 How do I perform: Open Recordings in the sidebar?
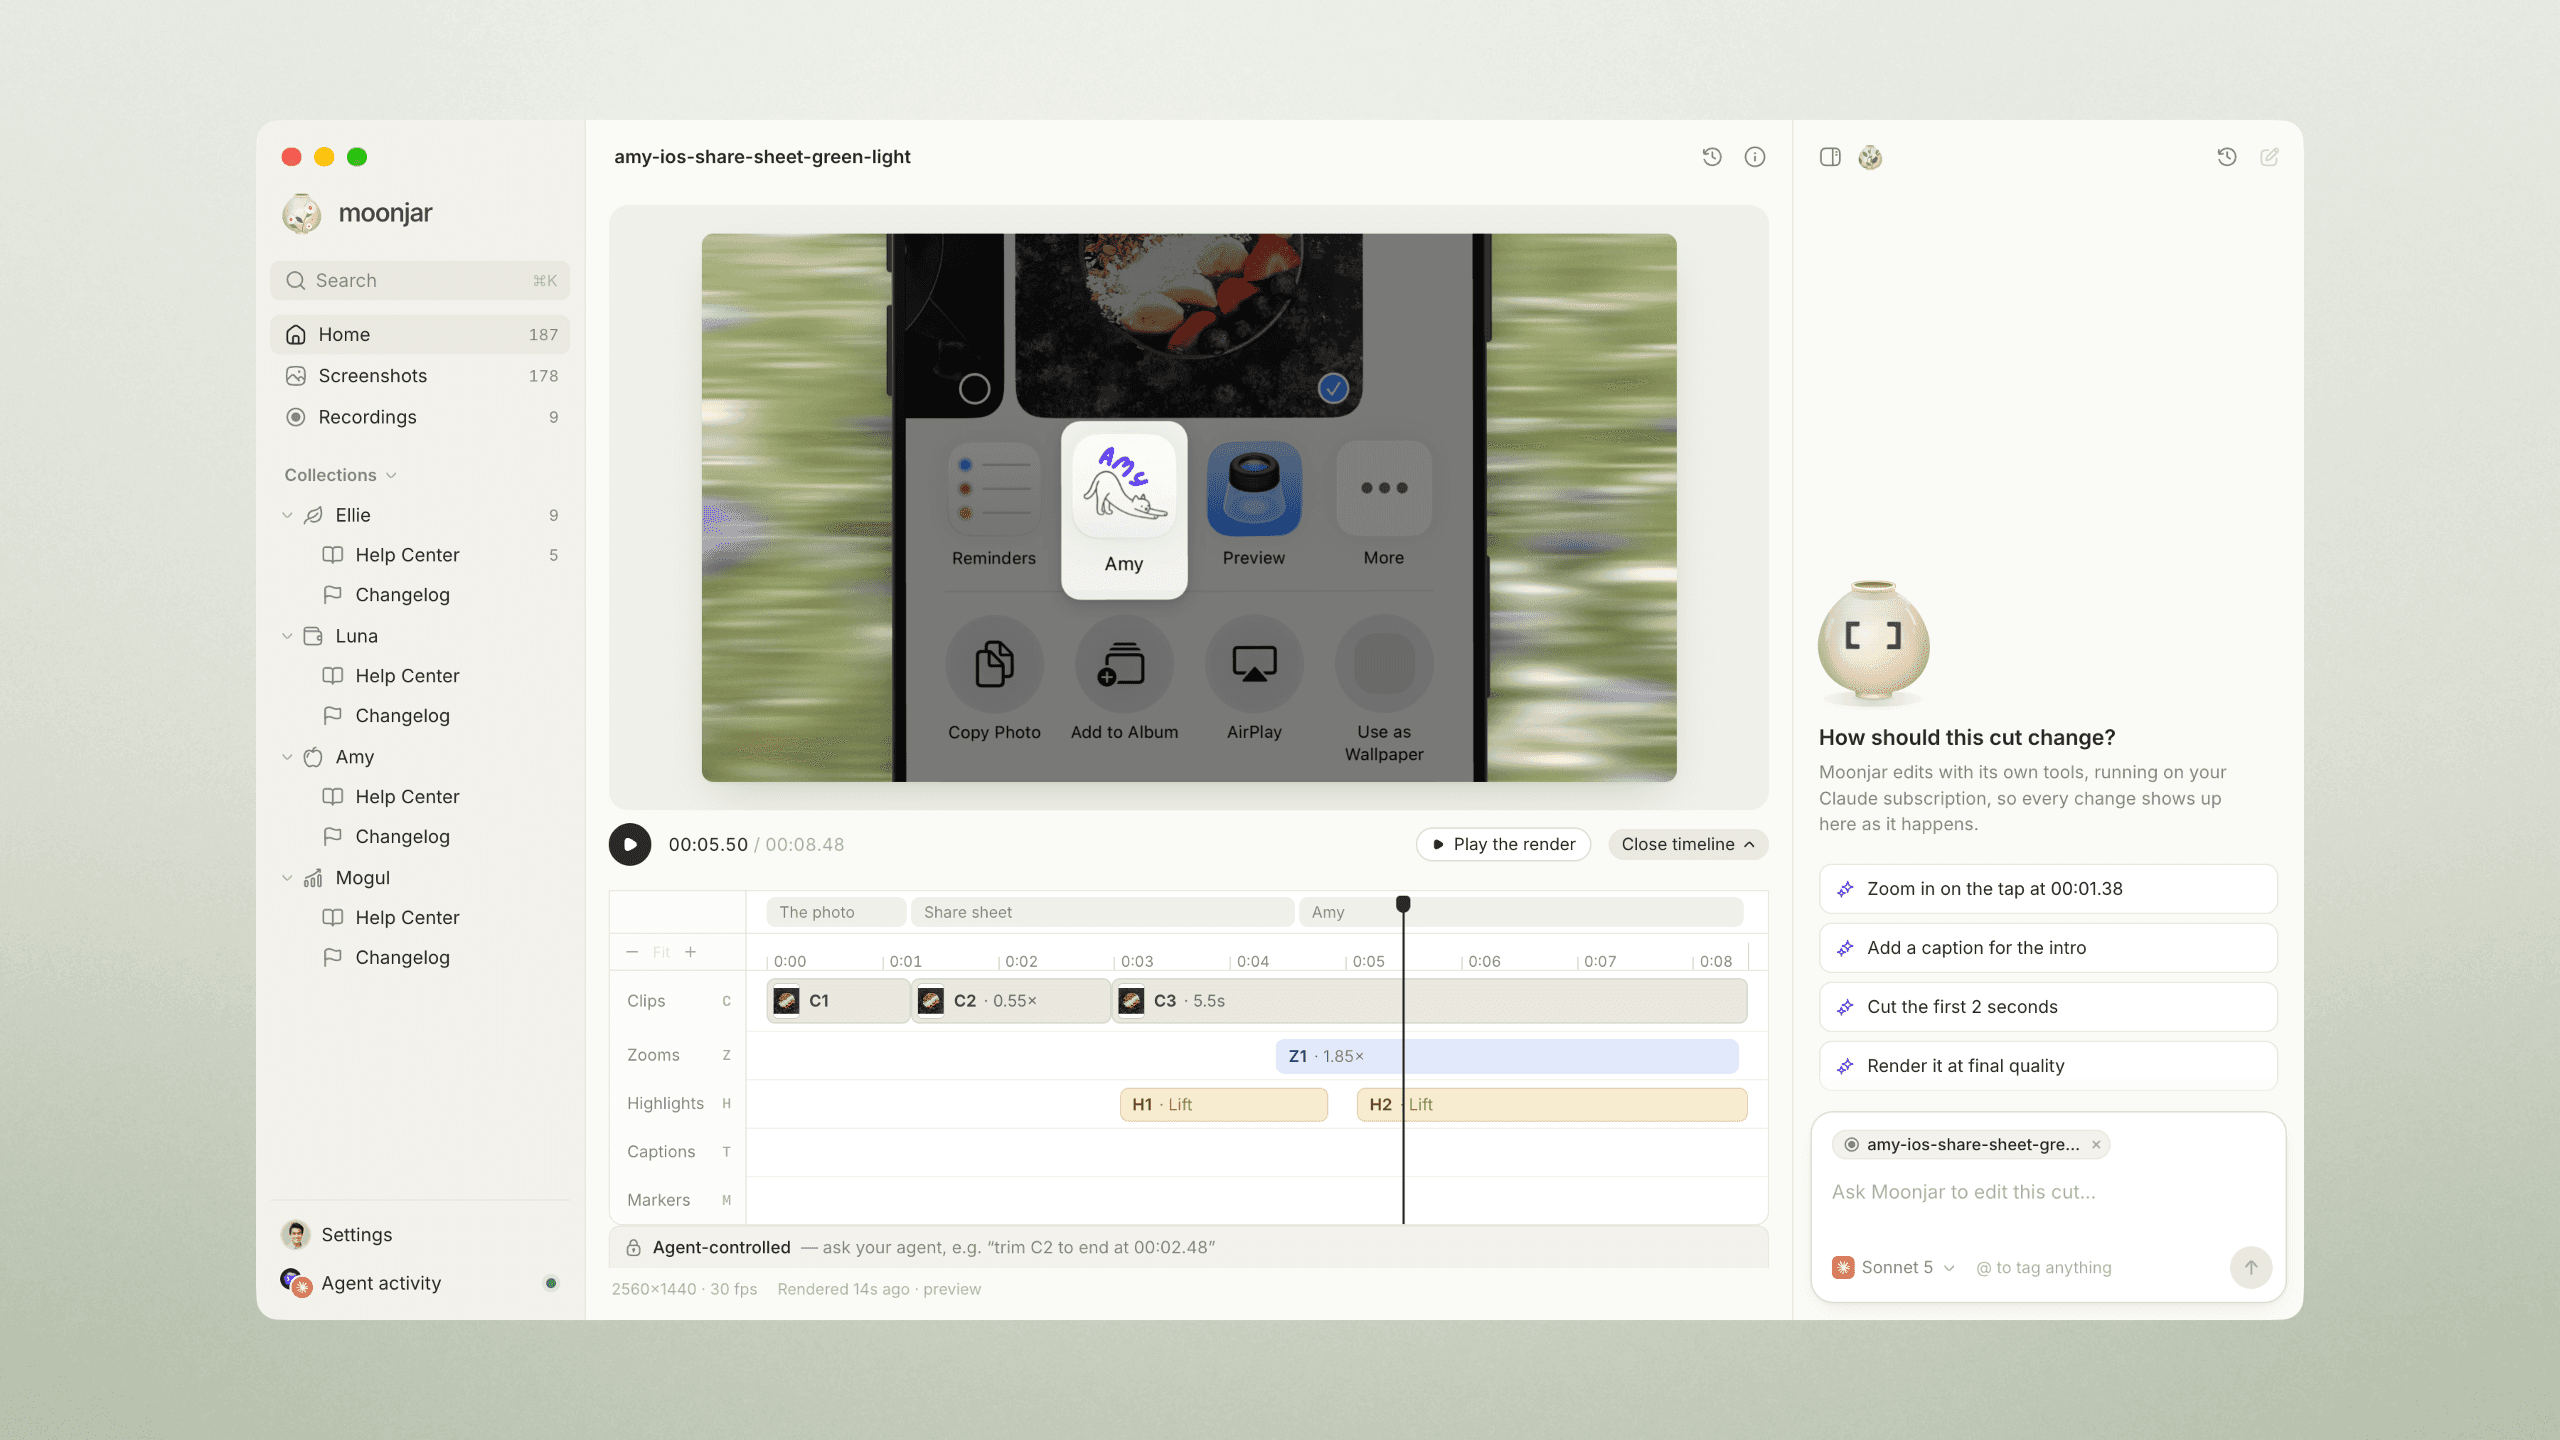[420, 417]
